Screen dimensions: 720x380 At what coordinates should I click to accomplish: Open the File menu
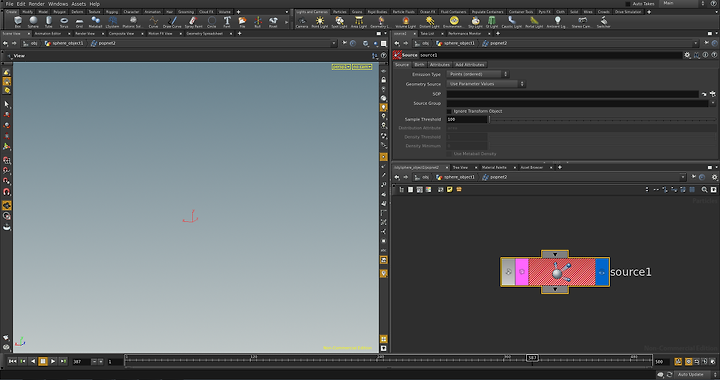pos(9,4)
